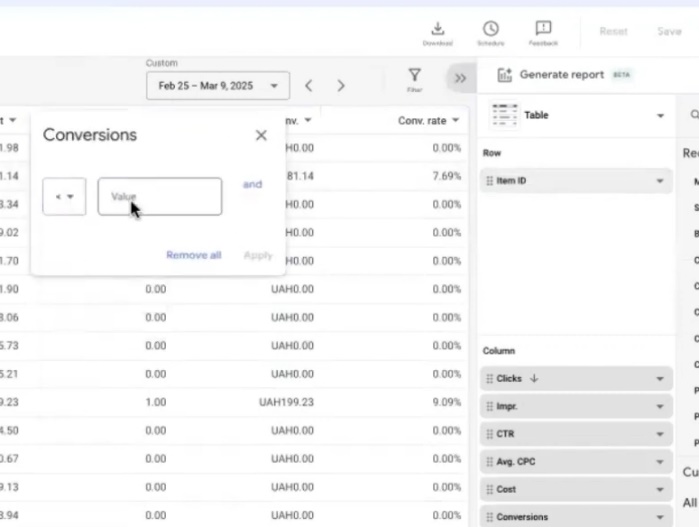Go to previous date range arrow
The width and height of the screenshot is (699, 527).
(x=309, y=86)
